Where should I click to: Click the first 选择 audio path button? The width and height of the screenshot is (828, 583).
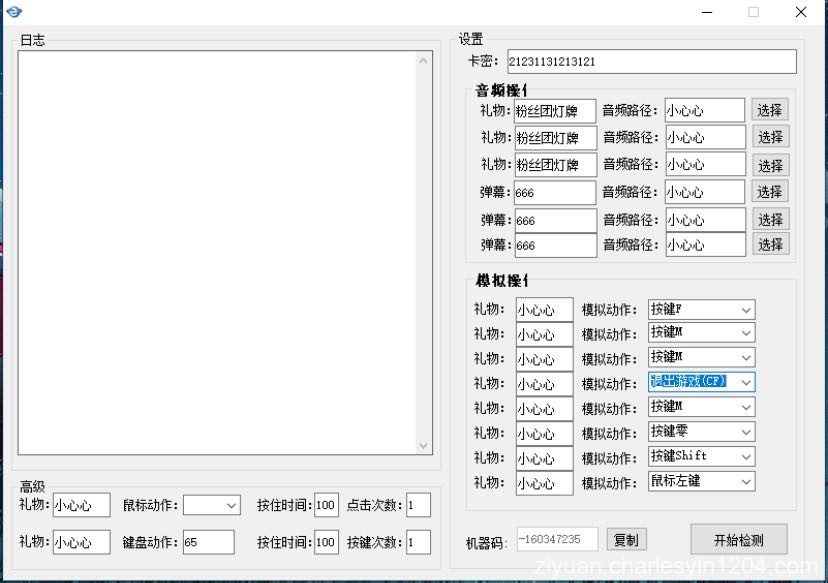click(x=770, y=109)
